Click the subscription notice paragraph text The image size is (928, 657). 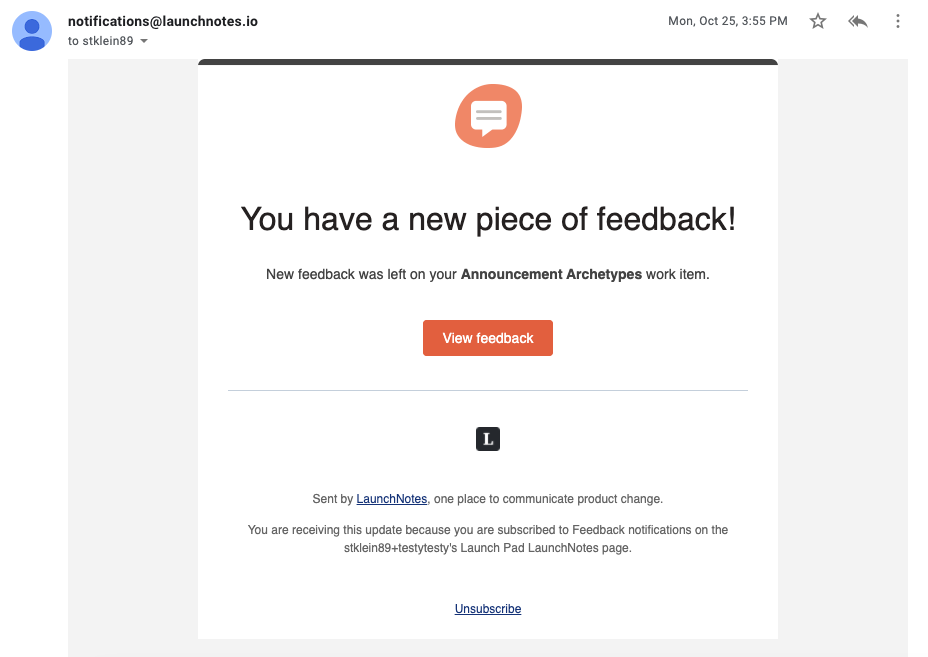[x=488, y=539]
